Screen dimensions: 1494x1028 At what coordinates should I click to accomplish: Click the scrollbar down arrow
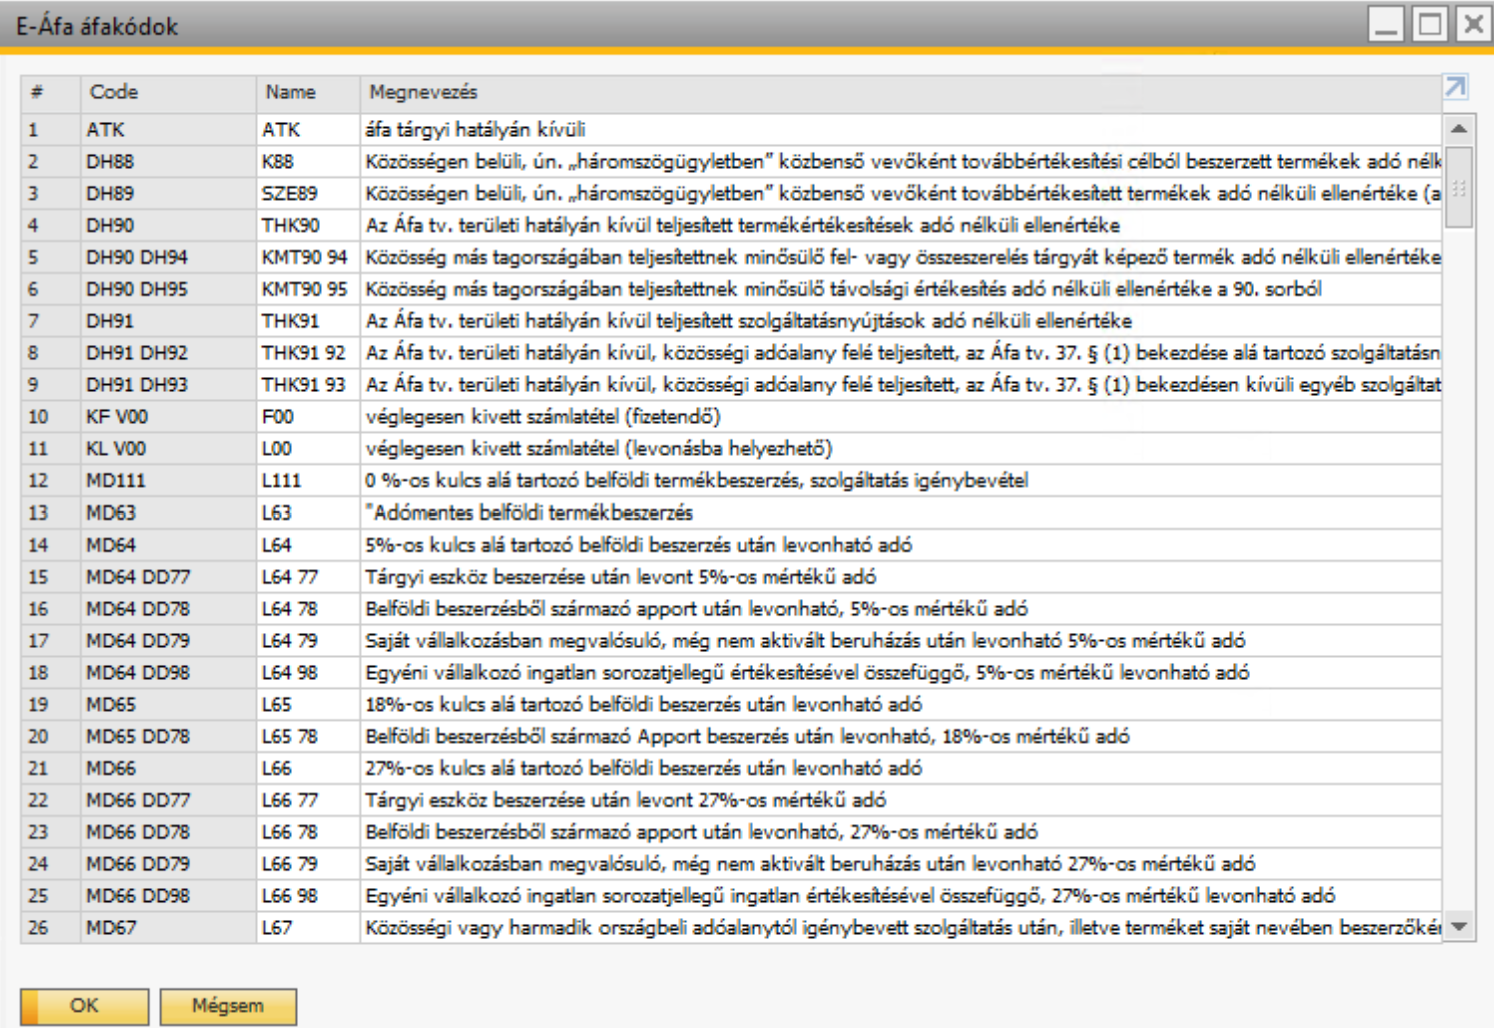click(1459, 927)
